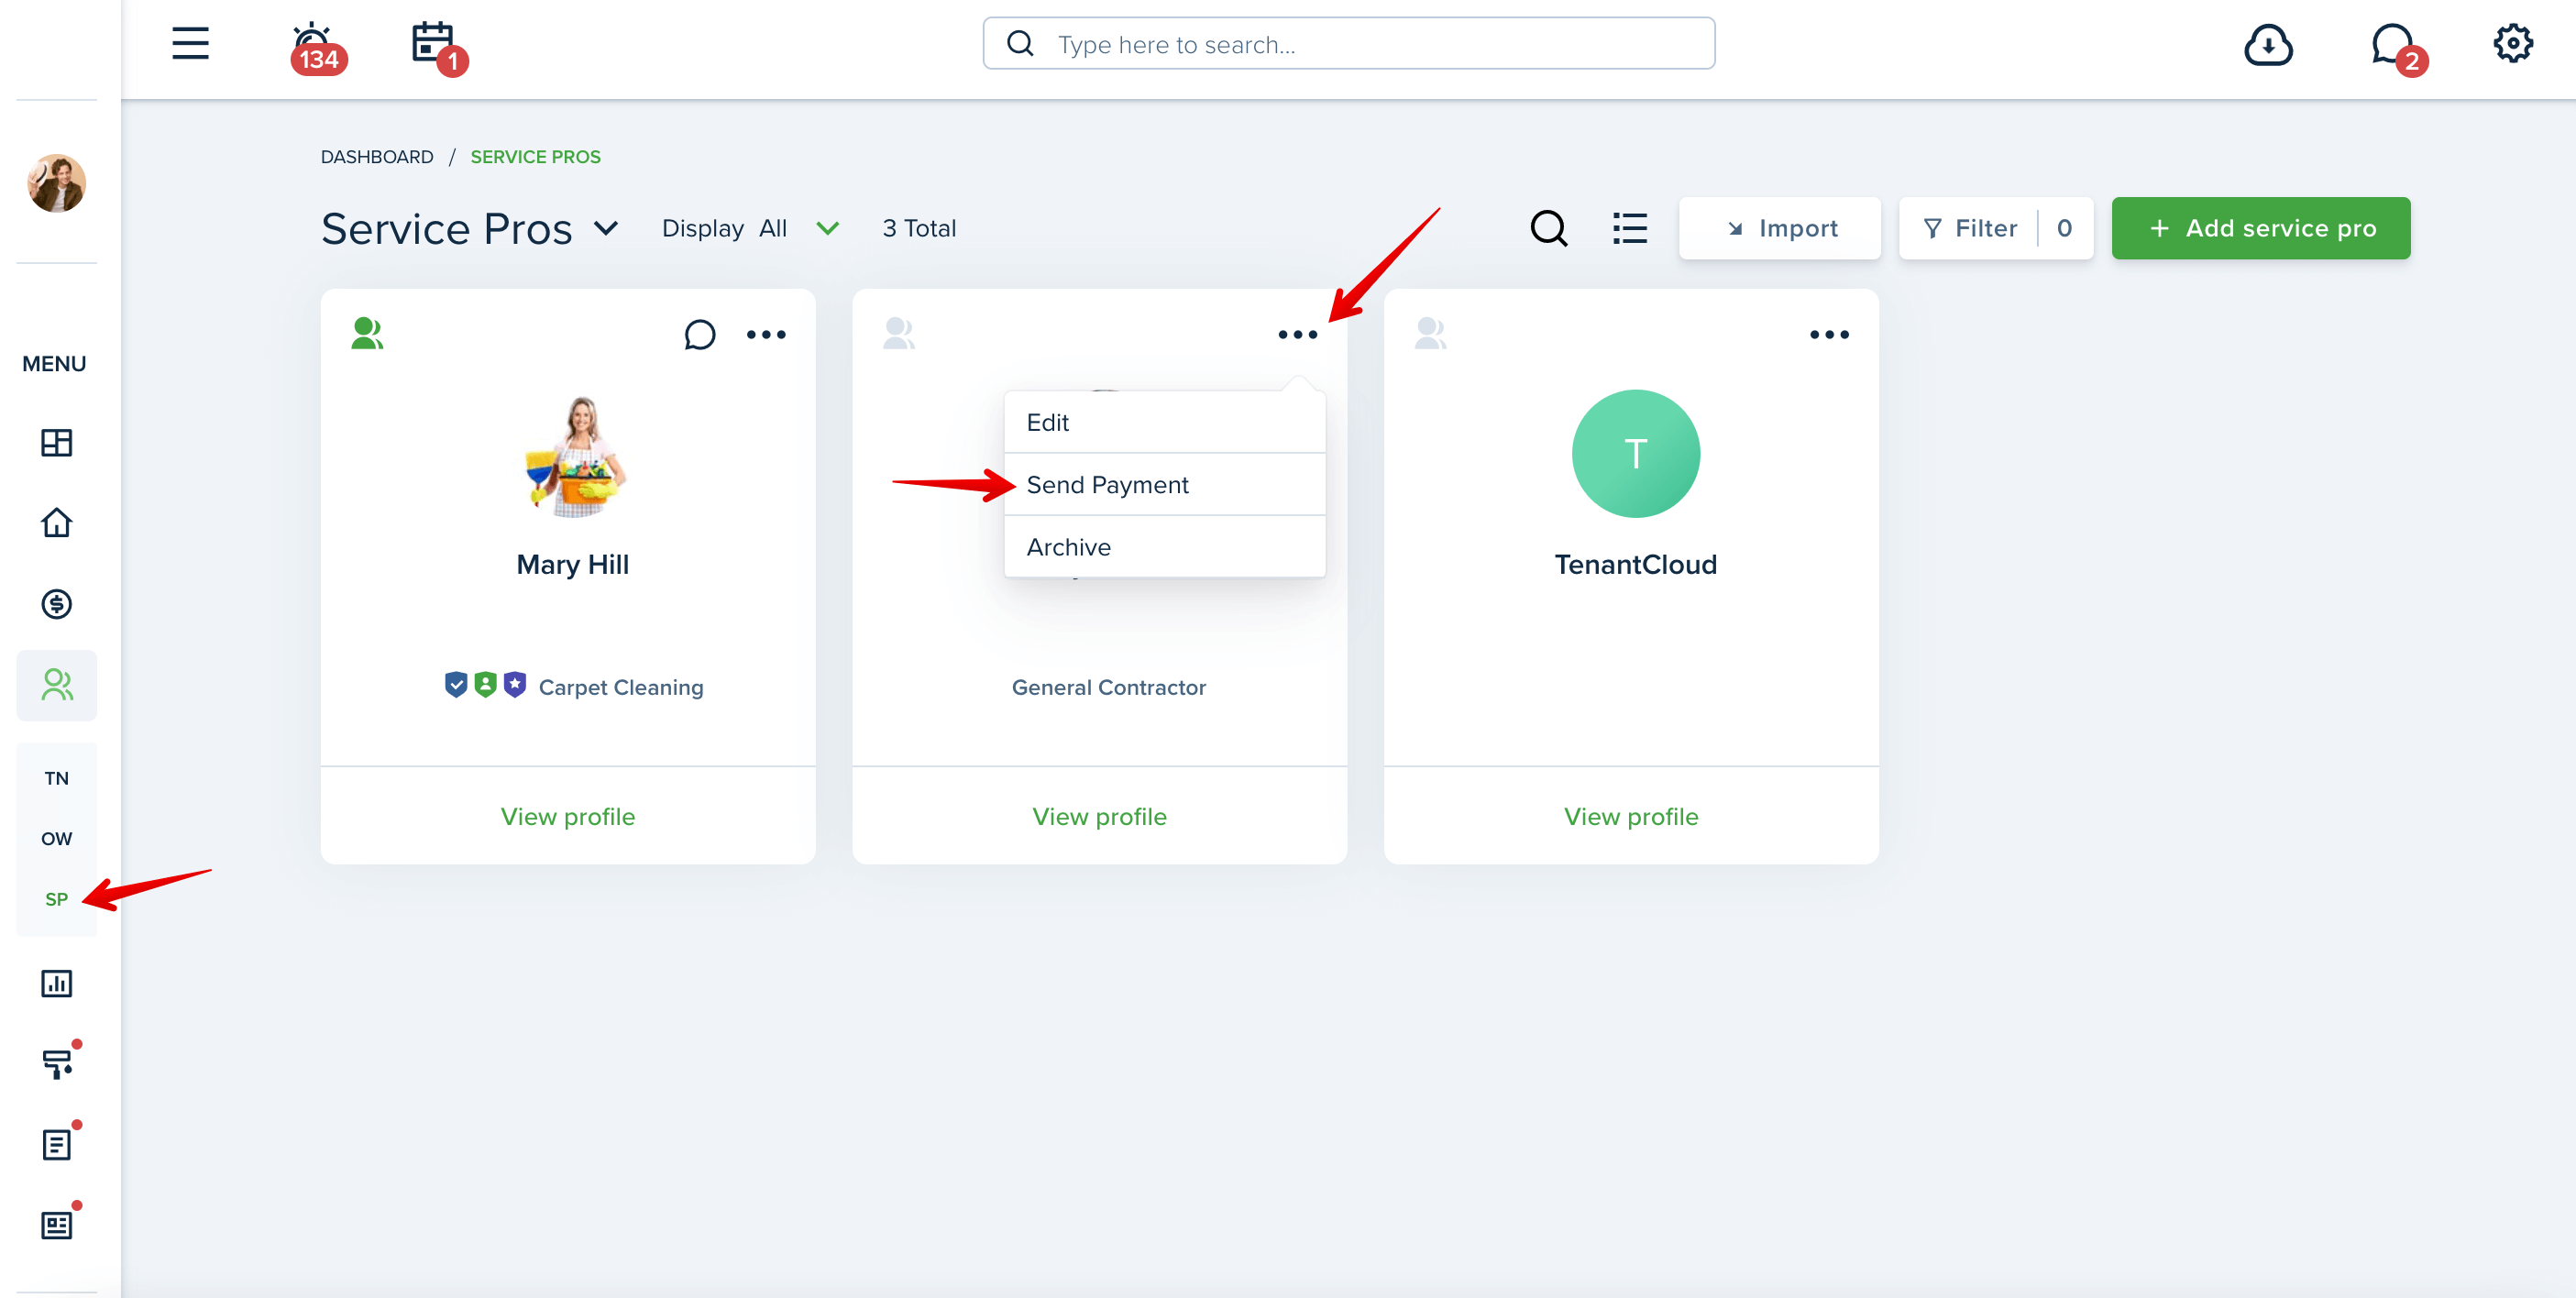The width and height of the screenshot is (2576, 1298).
Task: Click the TenantCloud T avatar
Action: (1635, 453)
